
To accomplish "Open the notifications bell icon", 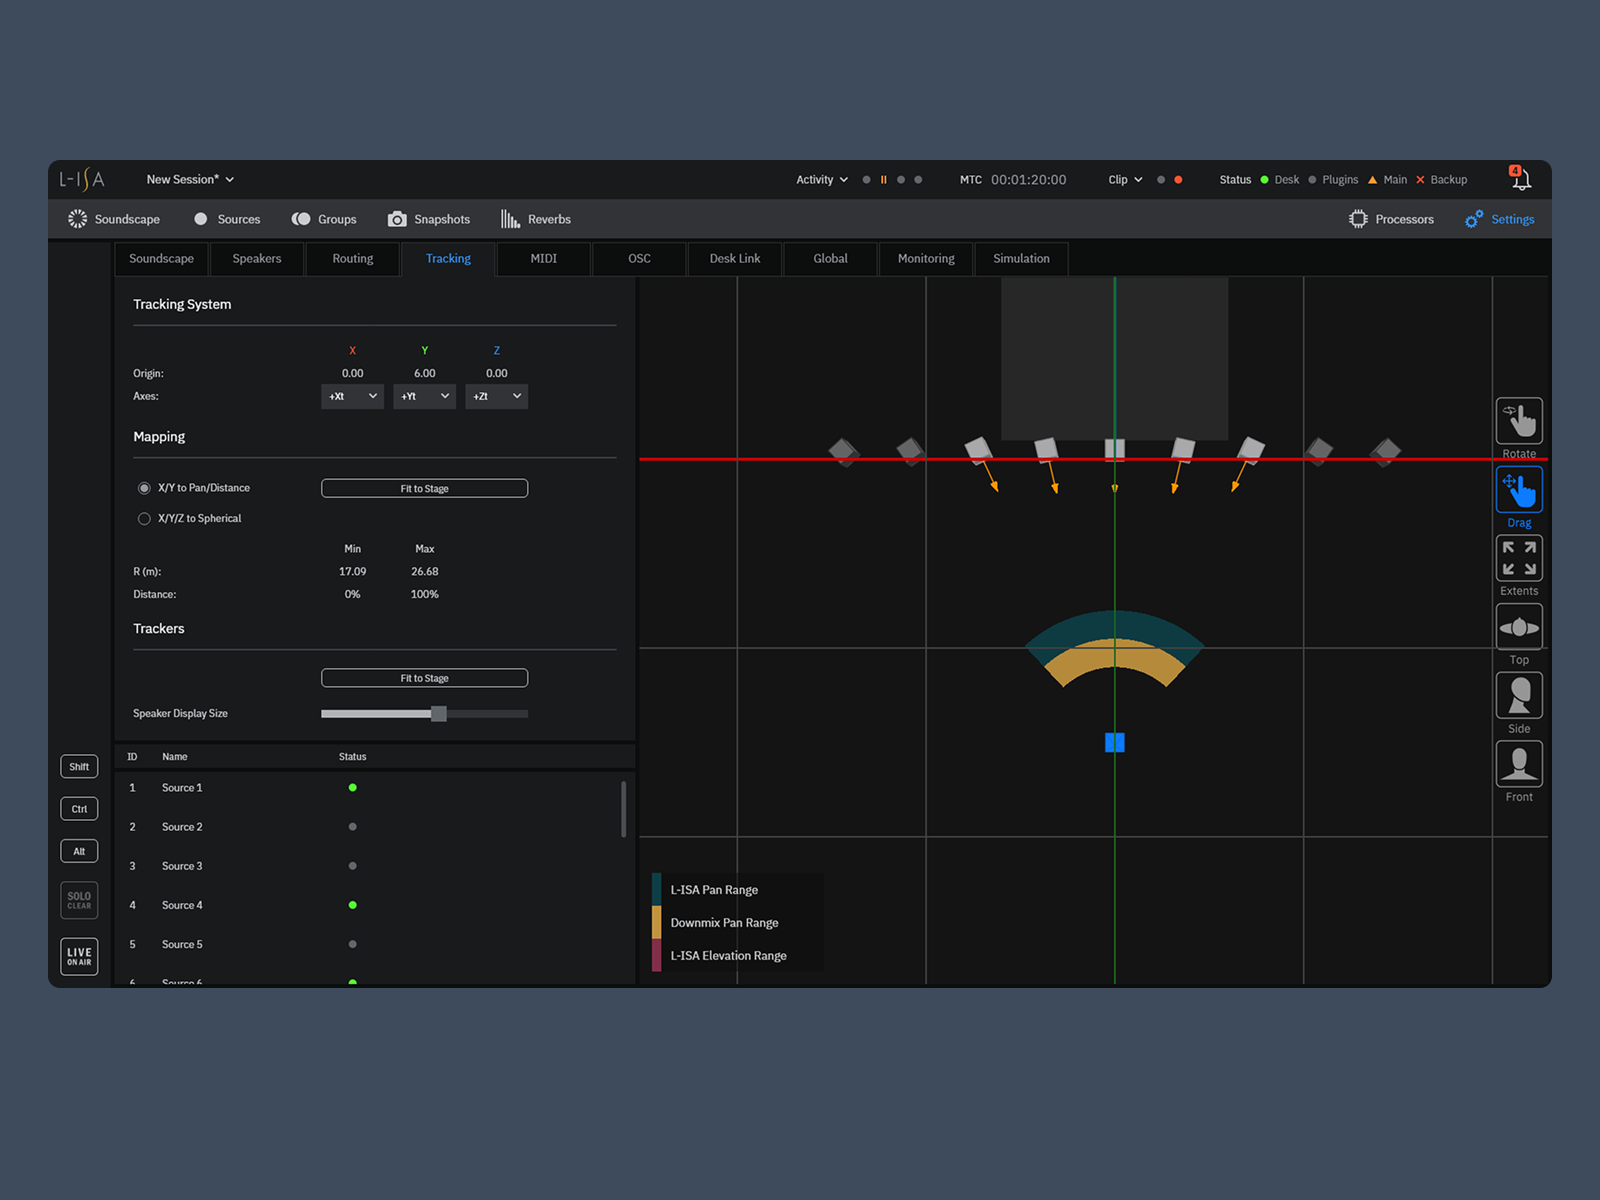I will click(x=1520, y=178).
